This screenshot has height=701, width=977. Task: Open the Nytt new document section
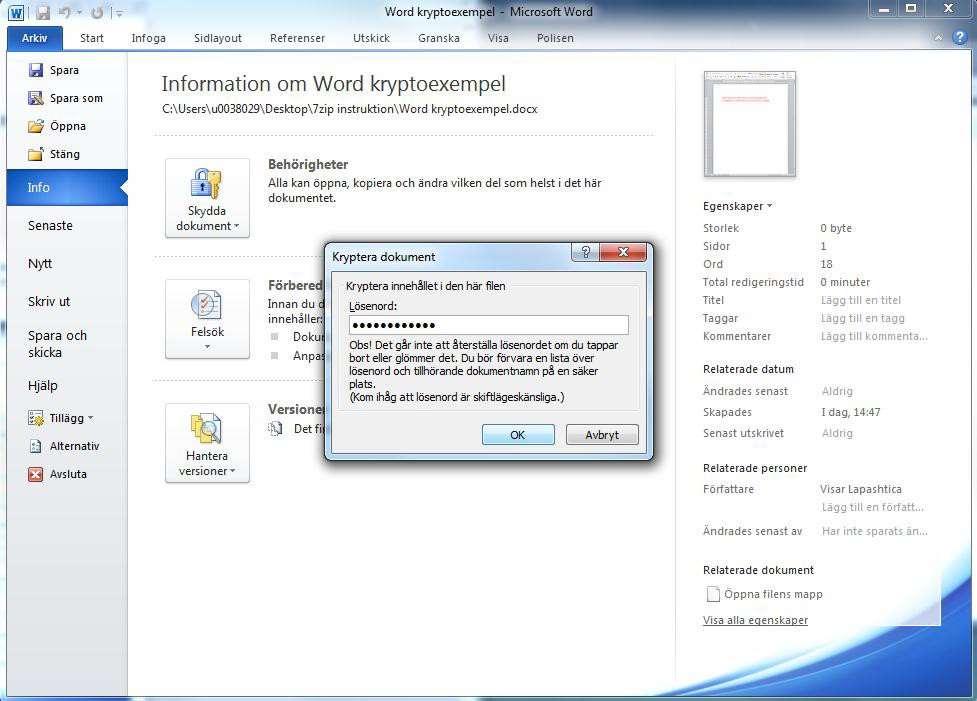[x=40, y=264]
